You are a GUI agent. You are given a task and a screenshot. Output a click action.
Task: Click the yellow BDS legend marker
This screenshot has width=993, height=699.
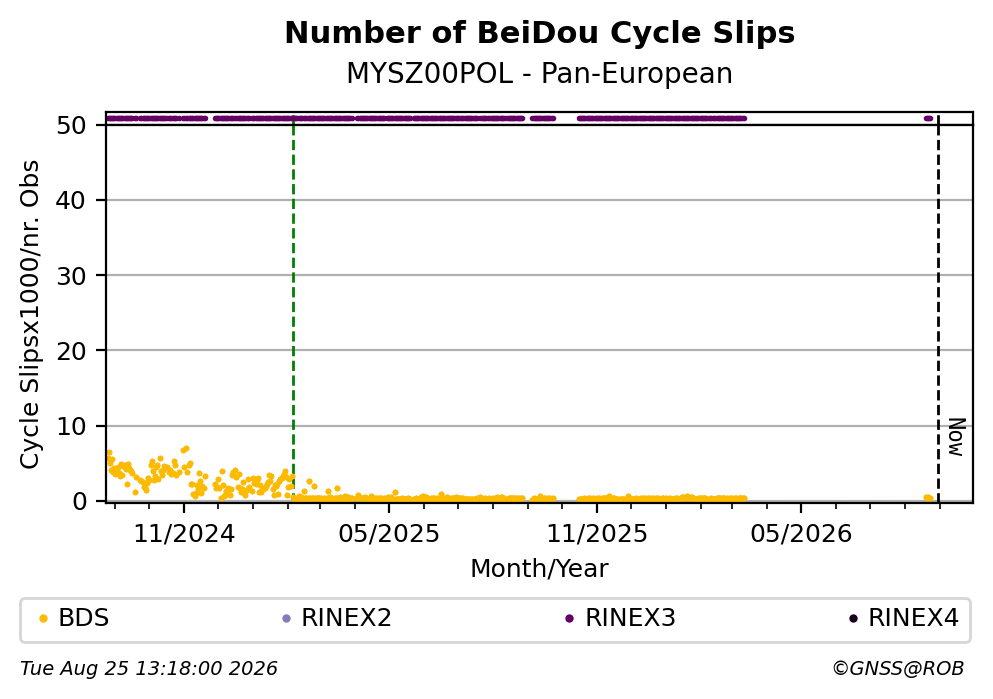pyautogui.click(x=43, y=619)
